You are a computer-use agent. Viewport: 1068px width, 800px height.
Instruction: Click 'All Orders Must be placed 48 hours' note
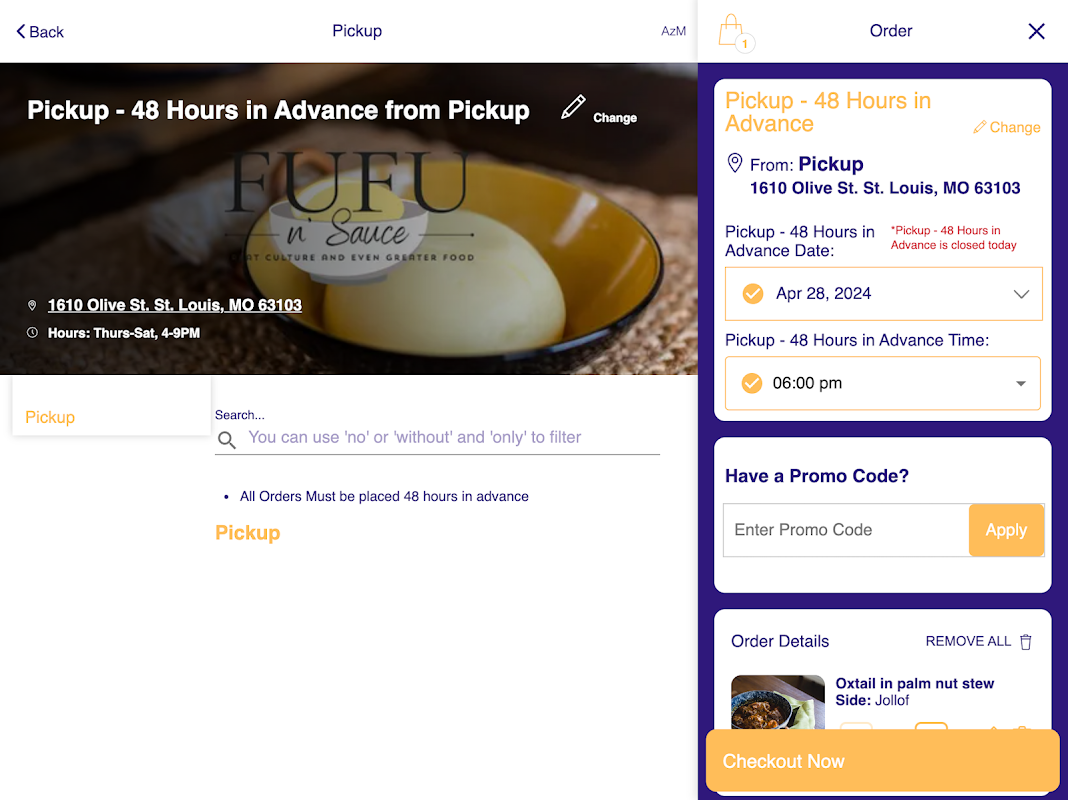(x=384, y=496)
